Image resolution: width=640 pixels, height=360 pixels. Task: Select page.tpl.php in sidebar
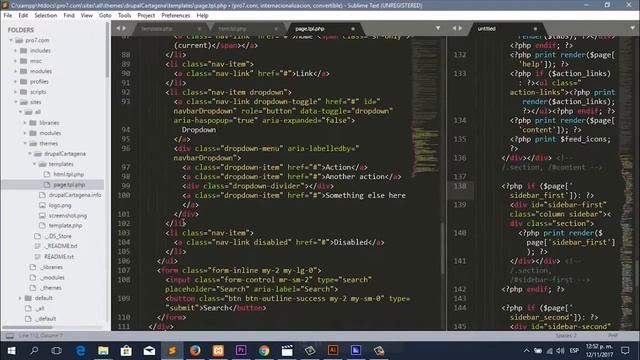pyautogui.click(x=69, y=185)
